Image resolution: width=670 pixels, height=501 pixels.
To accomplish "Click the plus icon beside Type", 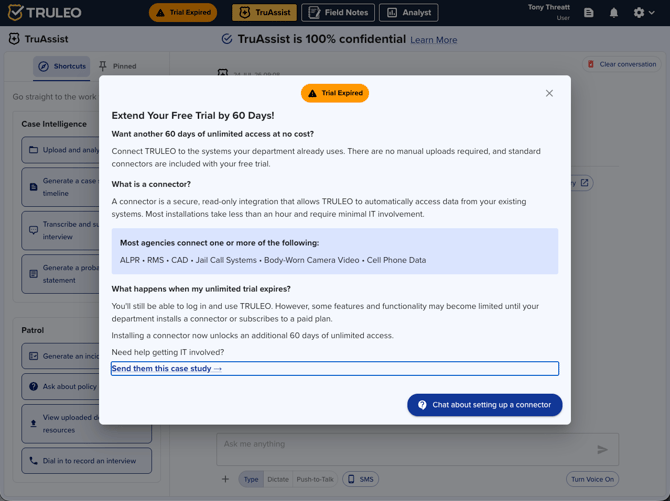I will [225, 479].
